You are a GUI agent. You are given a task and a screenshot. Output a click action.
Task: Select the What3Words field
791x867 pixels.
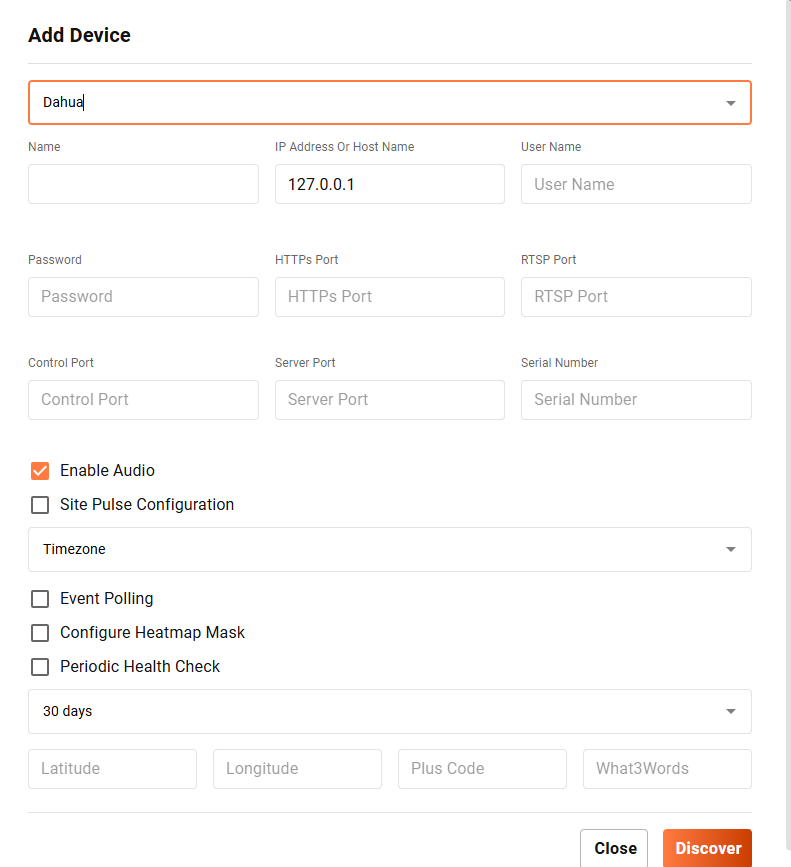click(667, 769)
